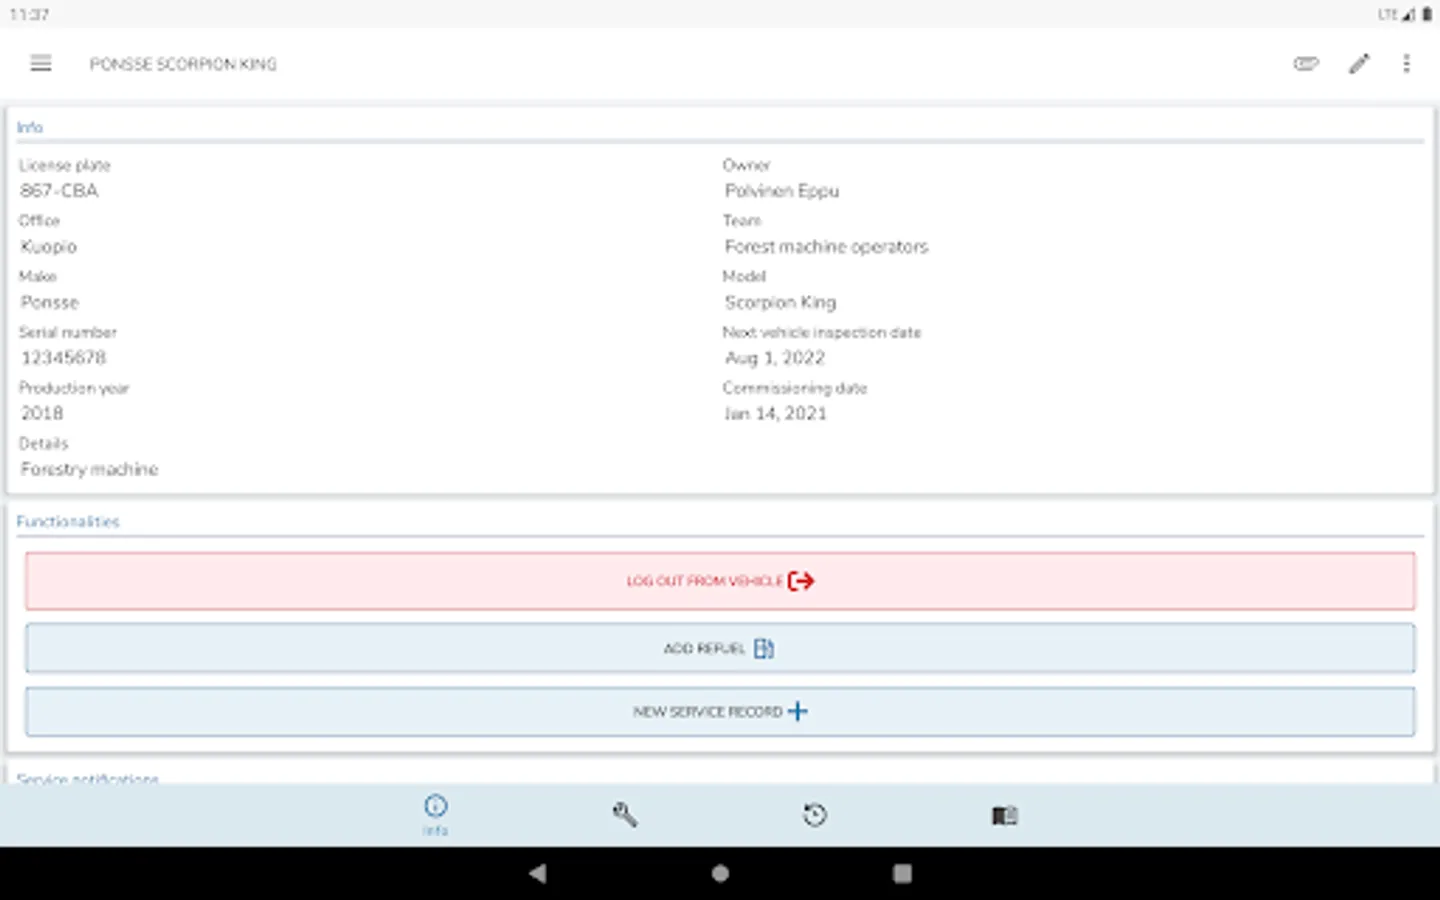Select production year 2018
Screen dimensions: 1440x900
(42, 413)
